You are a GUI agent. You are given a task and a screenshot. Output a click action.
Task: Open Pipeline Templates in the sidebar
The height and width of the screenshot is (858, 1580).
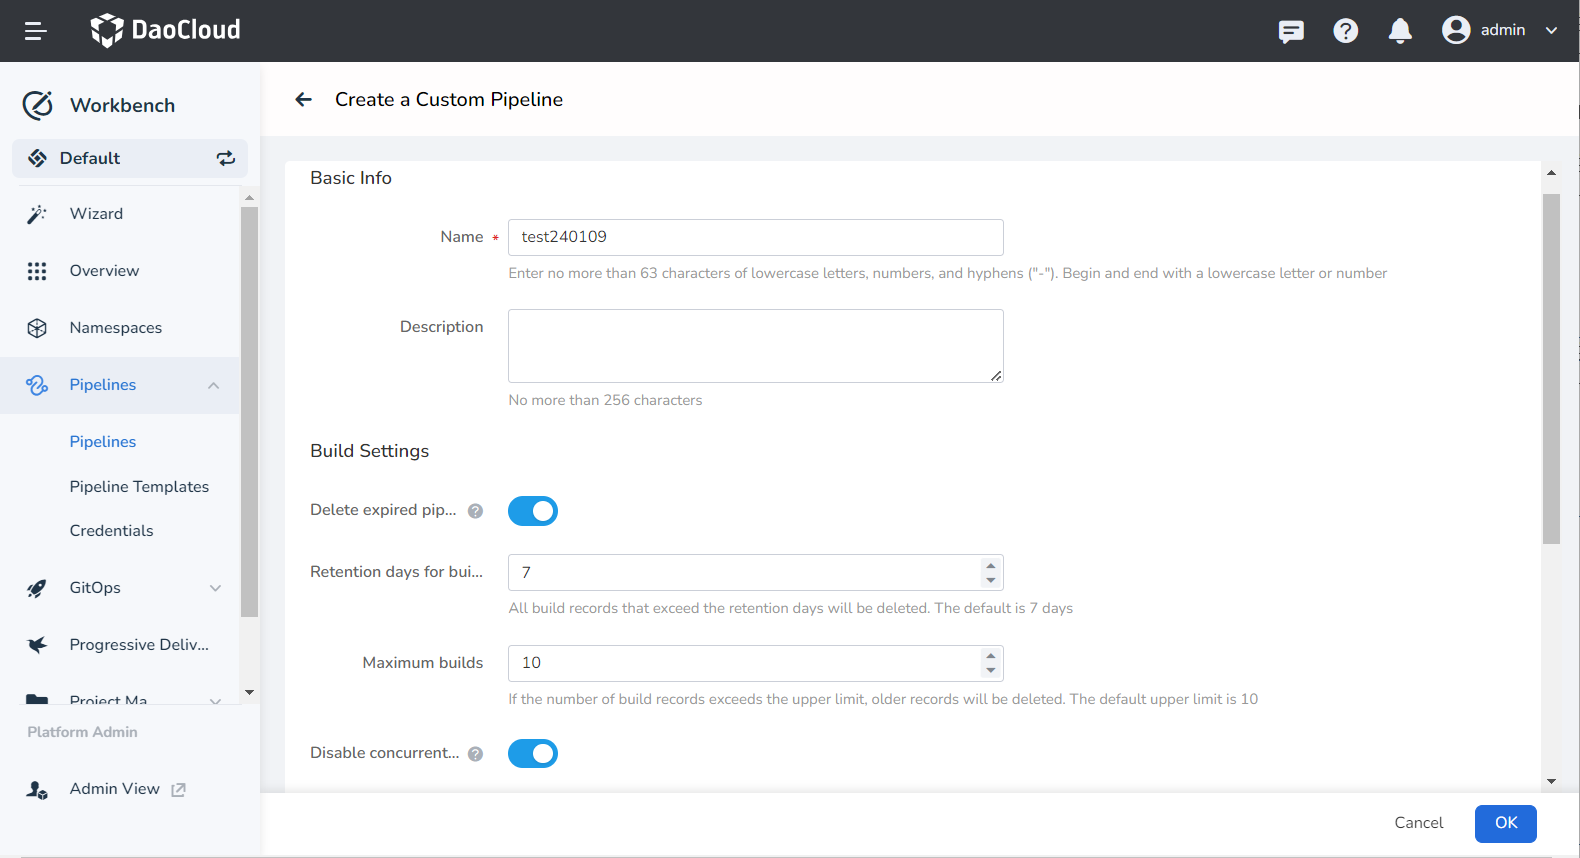point(139,487)
